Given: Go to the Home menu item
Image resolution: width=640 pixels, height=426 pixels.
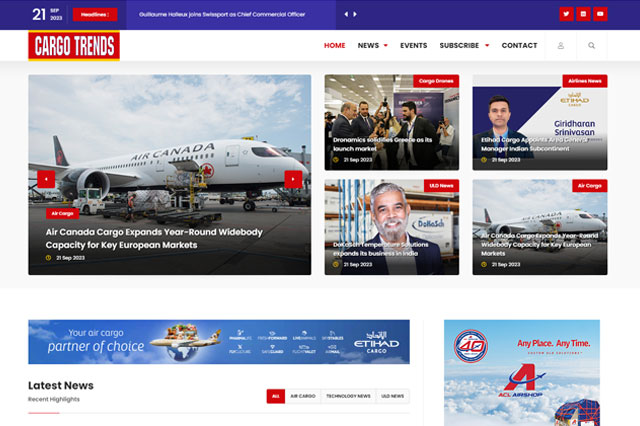Looking at the screenshot, I should click(x=334, y=45).
